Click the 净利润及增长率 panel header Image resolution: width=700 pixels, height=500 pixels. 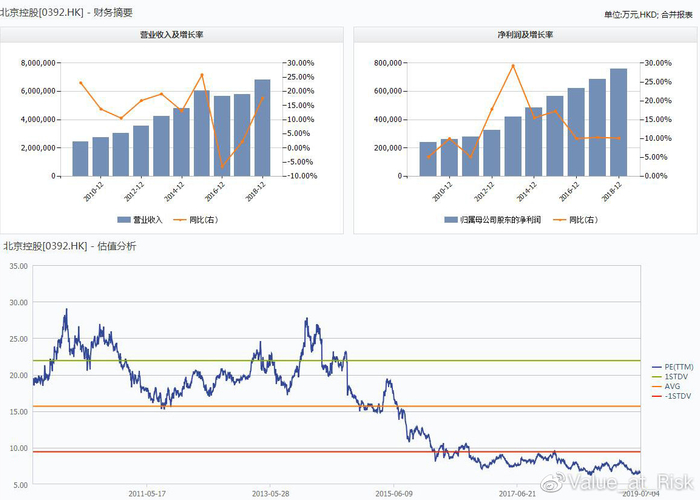click(x=525, y=35)
